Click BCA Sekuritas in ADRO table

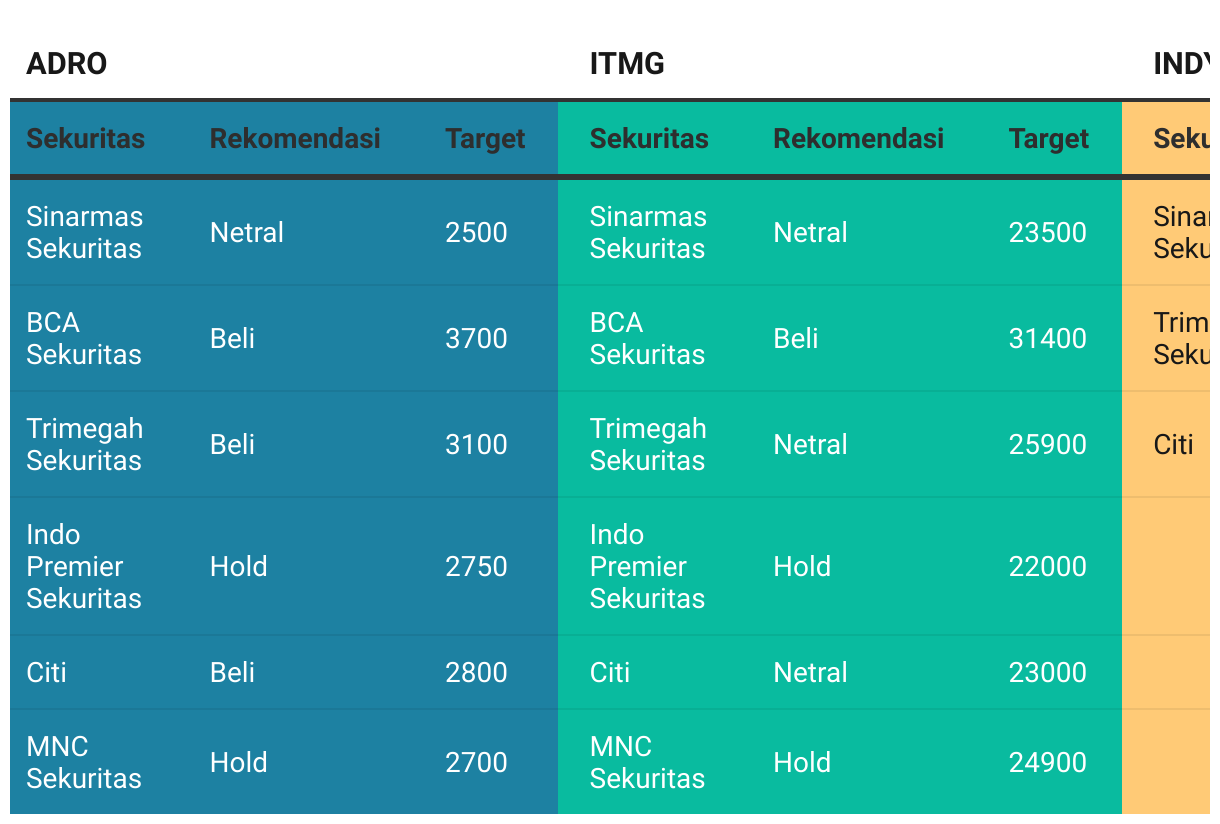(84, 338)
